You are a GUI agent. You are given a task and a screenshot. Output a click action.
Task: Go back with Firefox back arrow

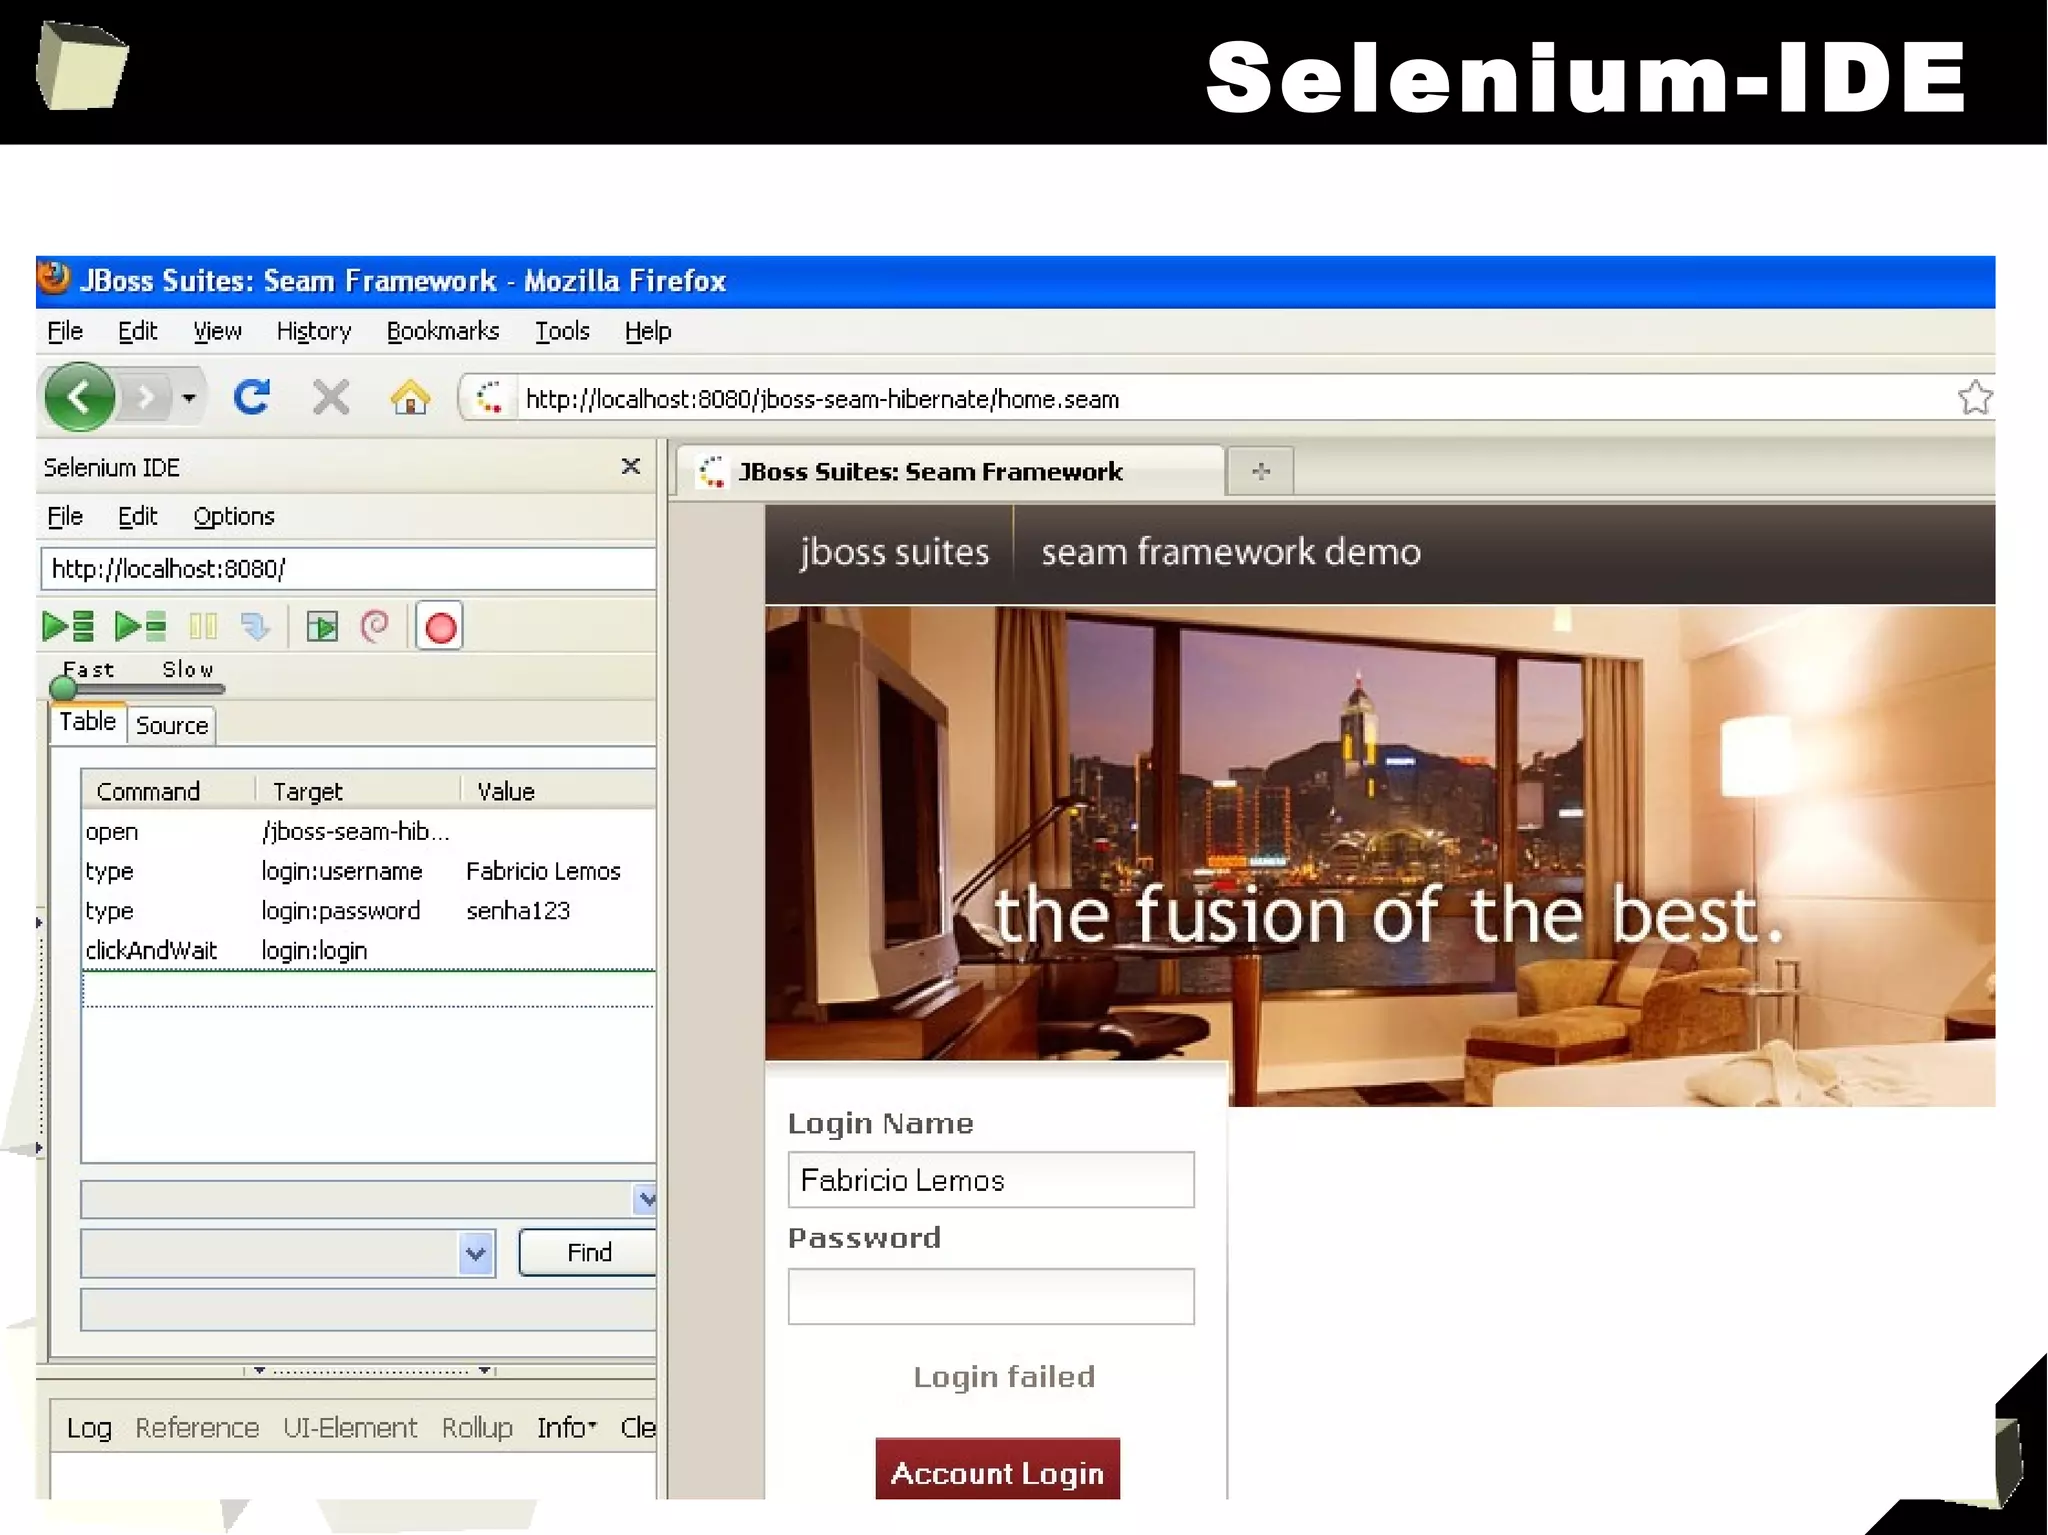[x=79, y=398]
